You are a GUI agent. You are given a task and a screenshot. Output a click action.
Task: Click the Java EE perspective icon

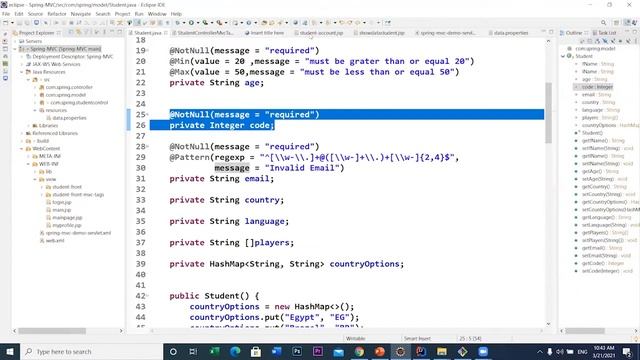pyautogui.click(x=627, y=23)
